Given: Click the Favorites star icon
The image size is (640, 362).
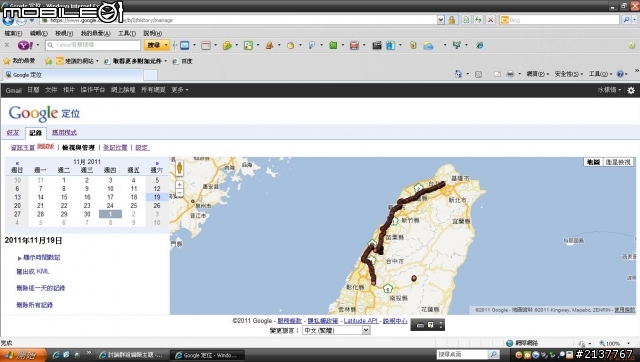Looking at the screenshot, I should [x=7, y=61].
